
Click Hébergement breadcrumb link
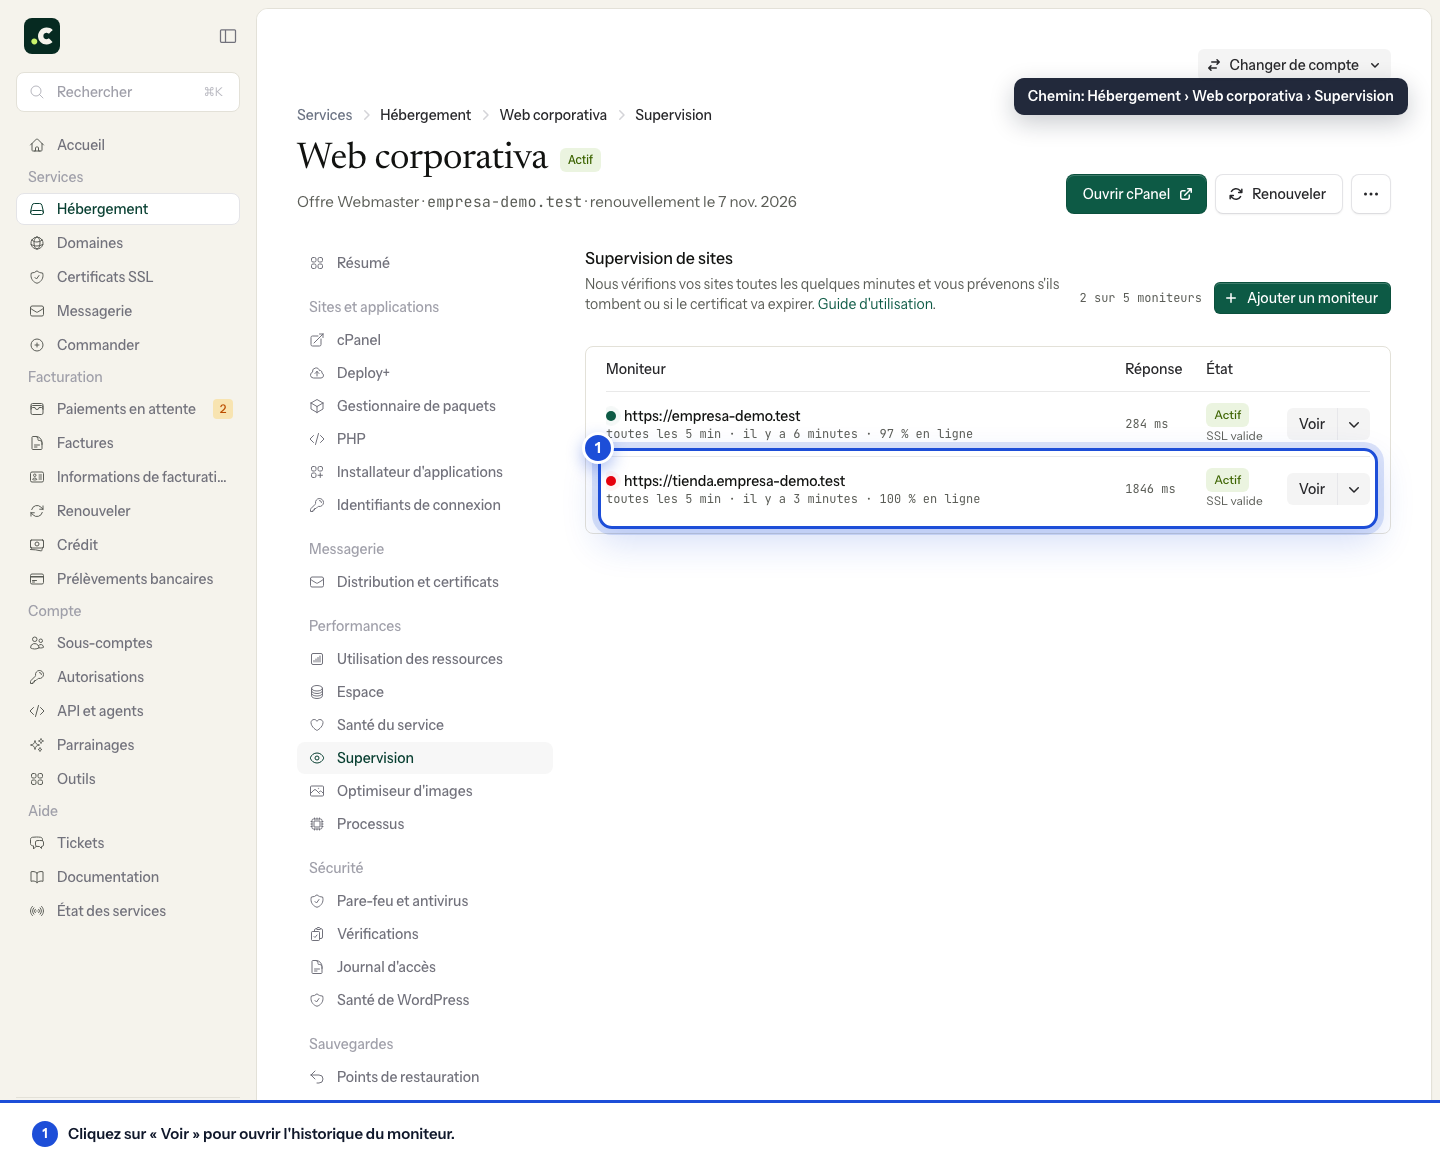[425, 115]
